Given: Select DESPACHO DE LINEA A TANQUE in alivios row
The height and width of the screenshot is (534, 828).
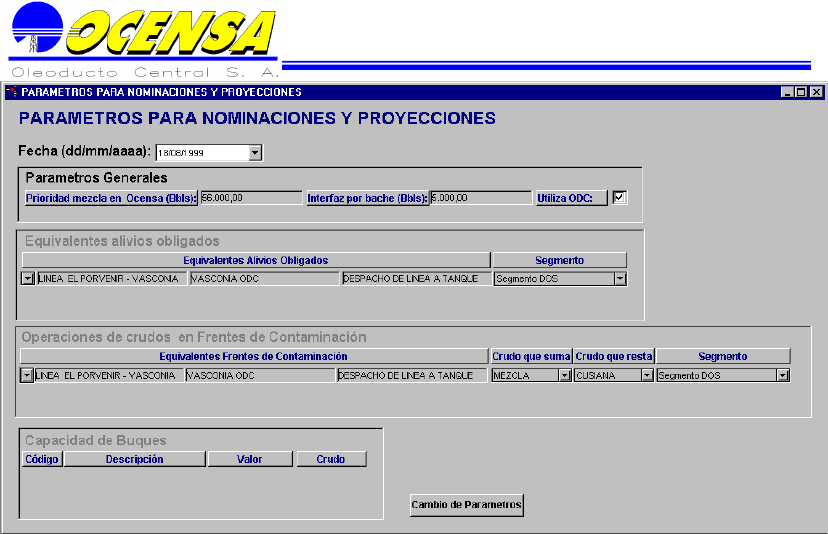Looking at the screenshot, I should tap(416, 278).
